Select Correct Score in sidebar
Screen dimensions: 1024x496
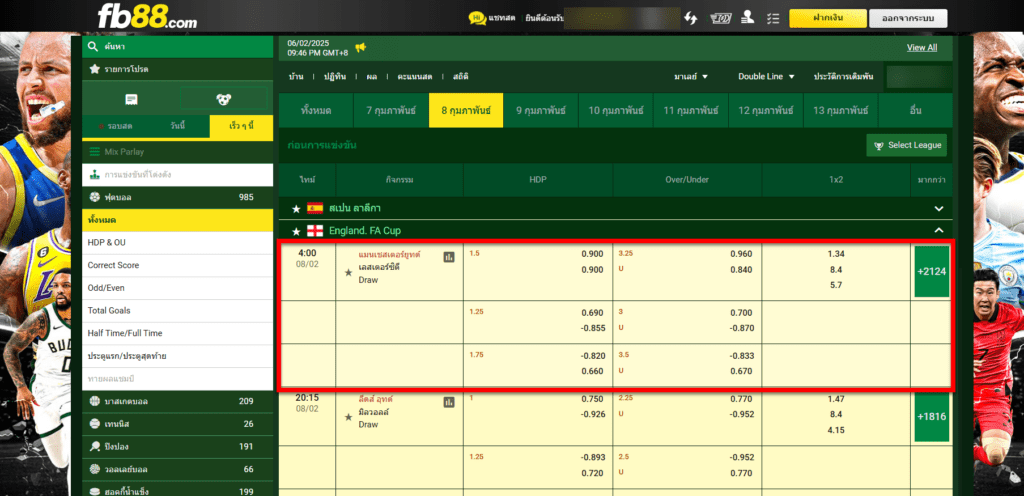pyautogui.click(x=178, y=265)
